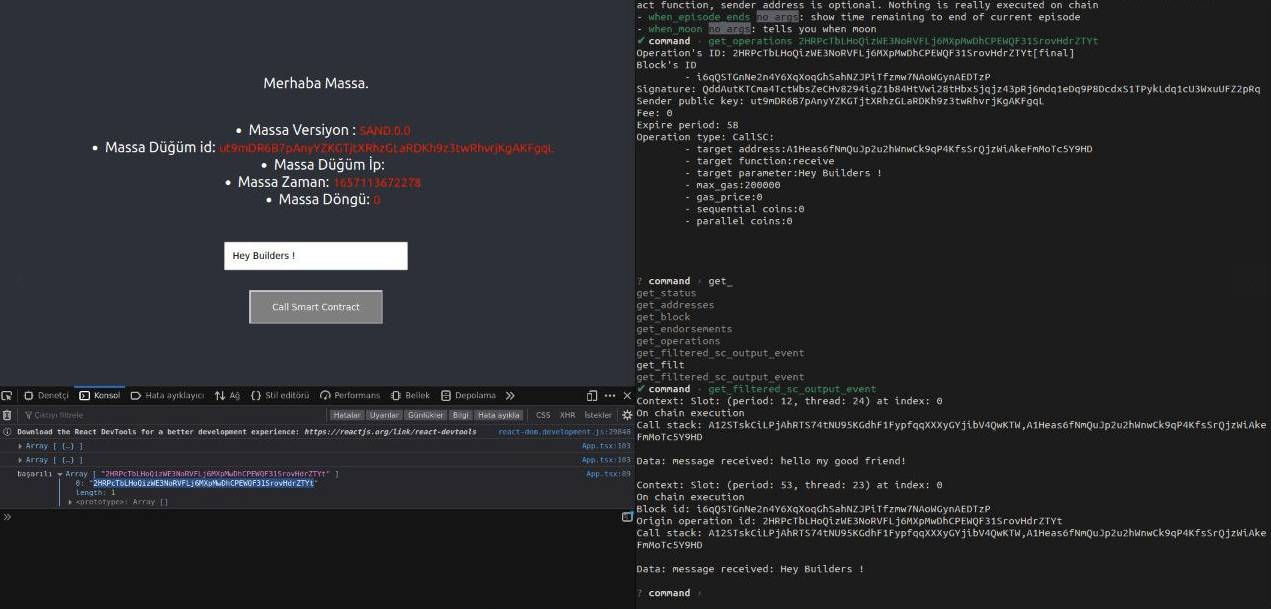The image size is (1271, 609).
Task: Select the element picker icon in DevTools
Action: point(5,395)
